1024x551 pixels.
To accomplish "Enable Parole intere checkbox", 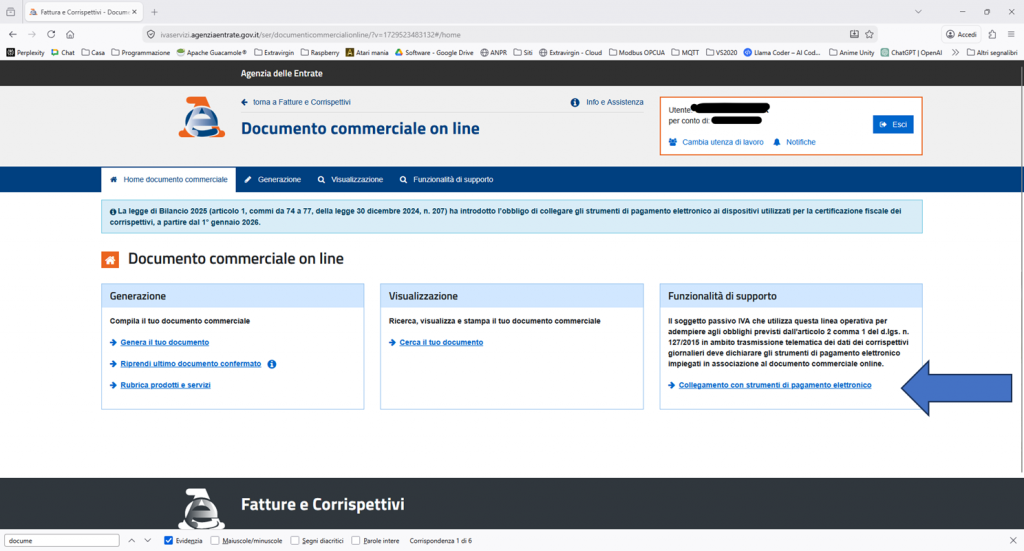I will (356, 540).
